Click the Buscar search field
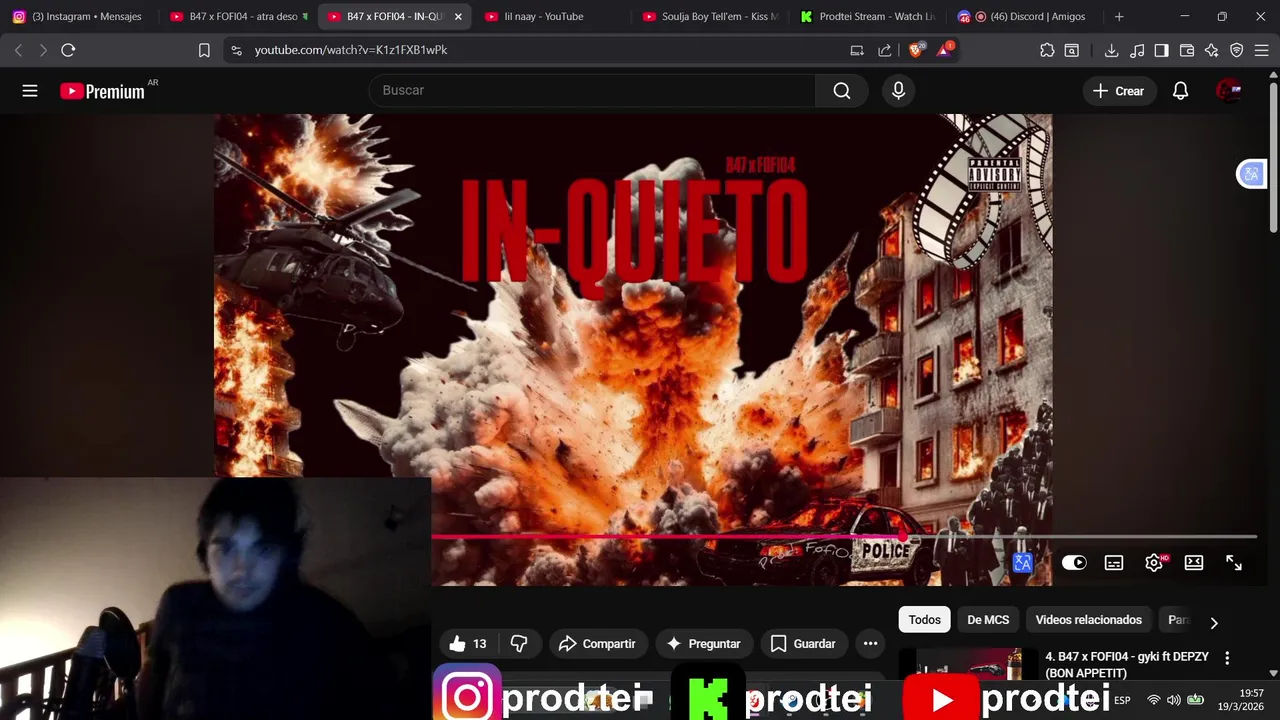The width and height of the screenshot is (1280, 720). pos(592,90)
